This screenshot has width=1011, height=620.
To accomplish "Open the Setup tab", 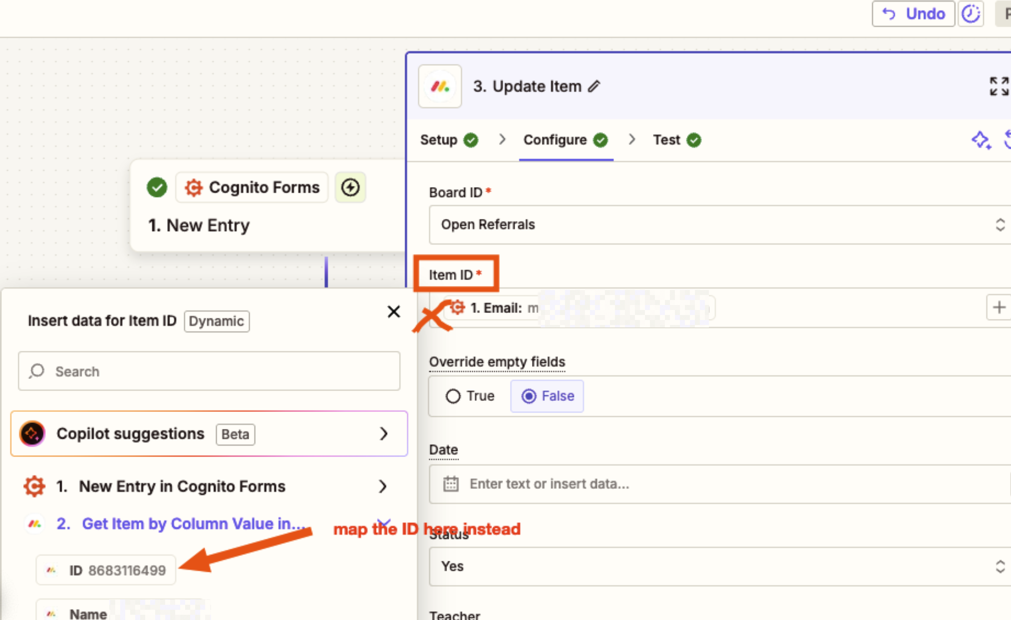I will coord(449,140).
